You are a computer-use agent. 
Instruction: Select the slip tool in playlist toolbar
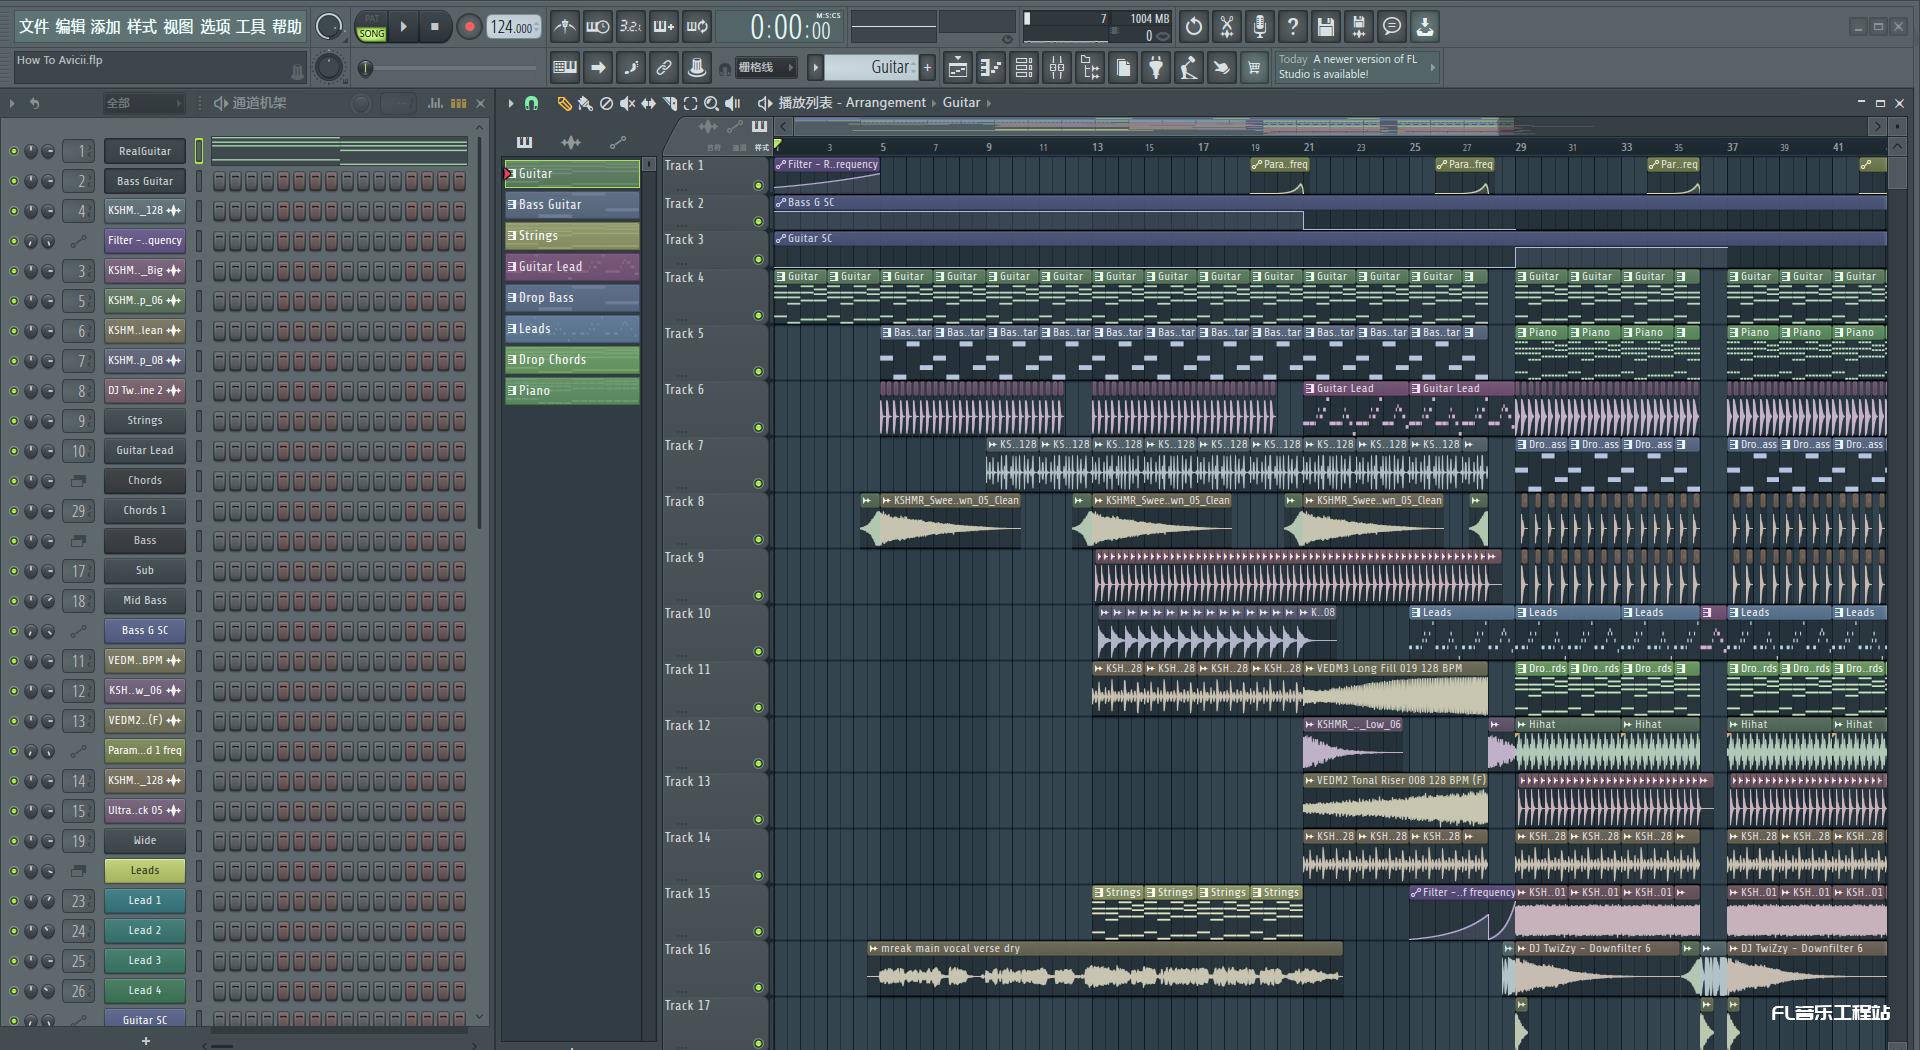pos(648,103)
